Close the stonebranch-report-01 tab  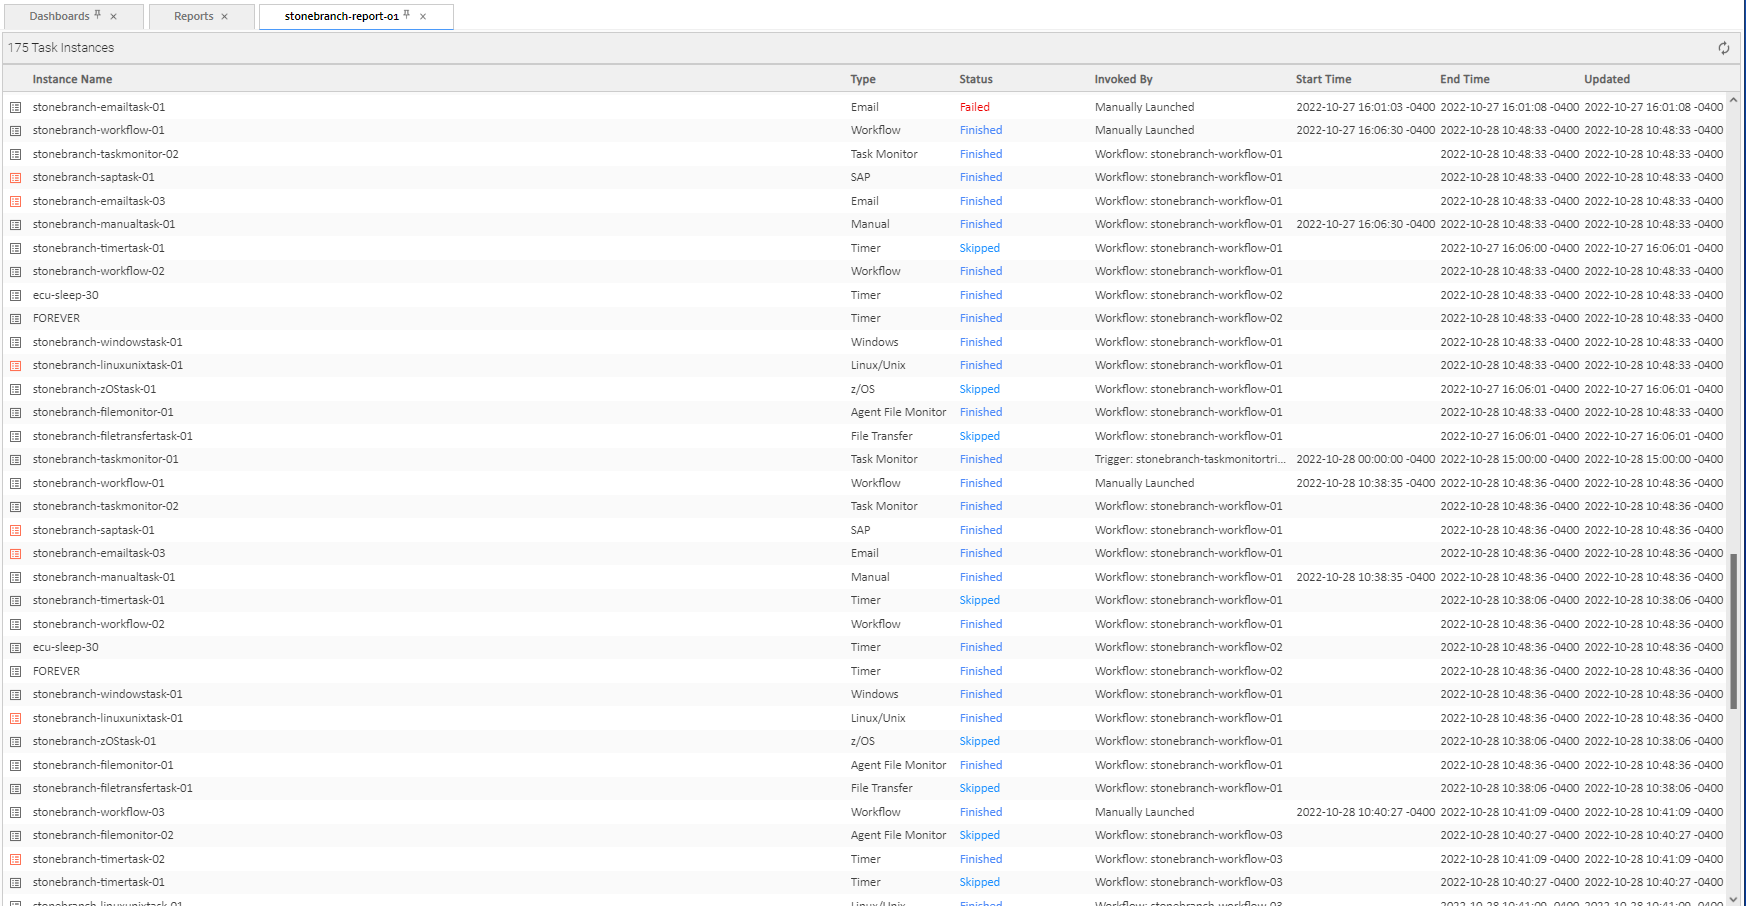(423, 17)
